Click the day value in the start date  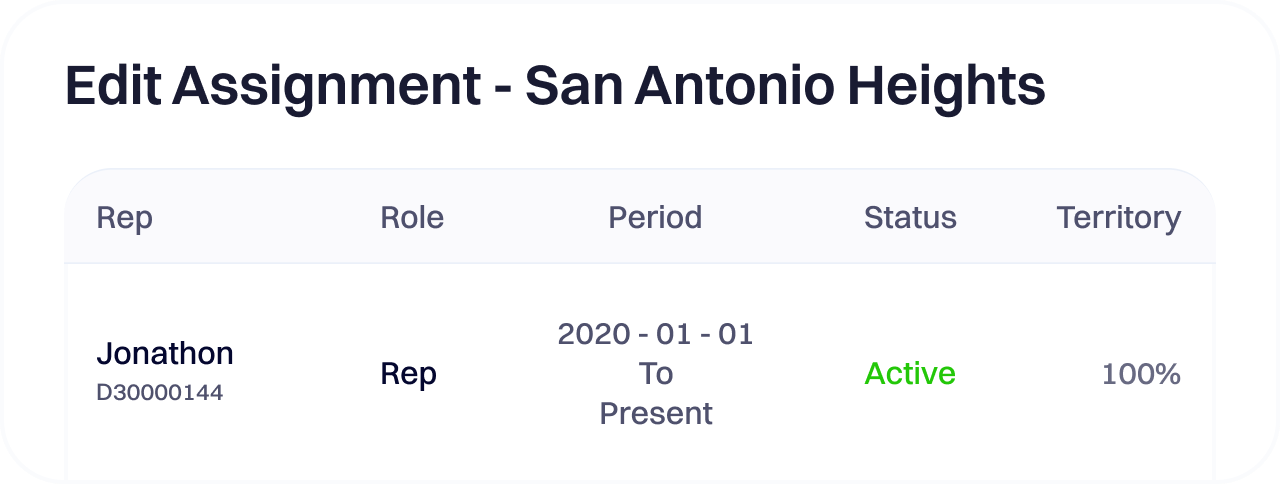tap(735, 334)
